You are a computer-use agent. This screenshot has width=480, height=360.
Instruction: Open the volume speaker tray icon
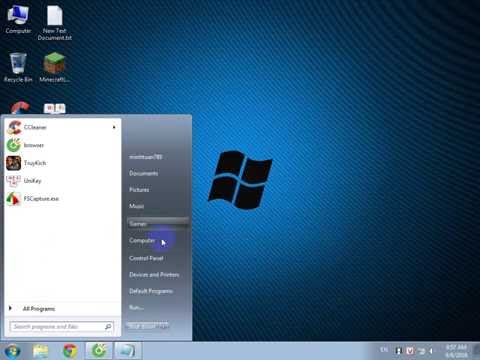[431, 351]
